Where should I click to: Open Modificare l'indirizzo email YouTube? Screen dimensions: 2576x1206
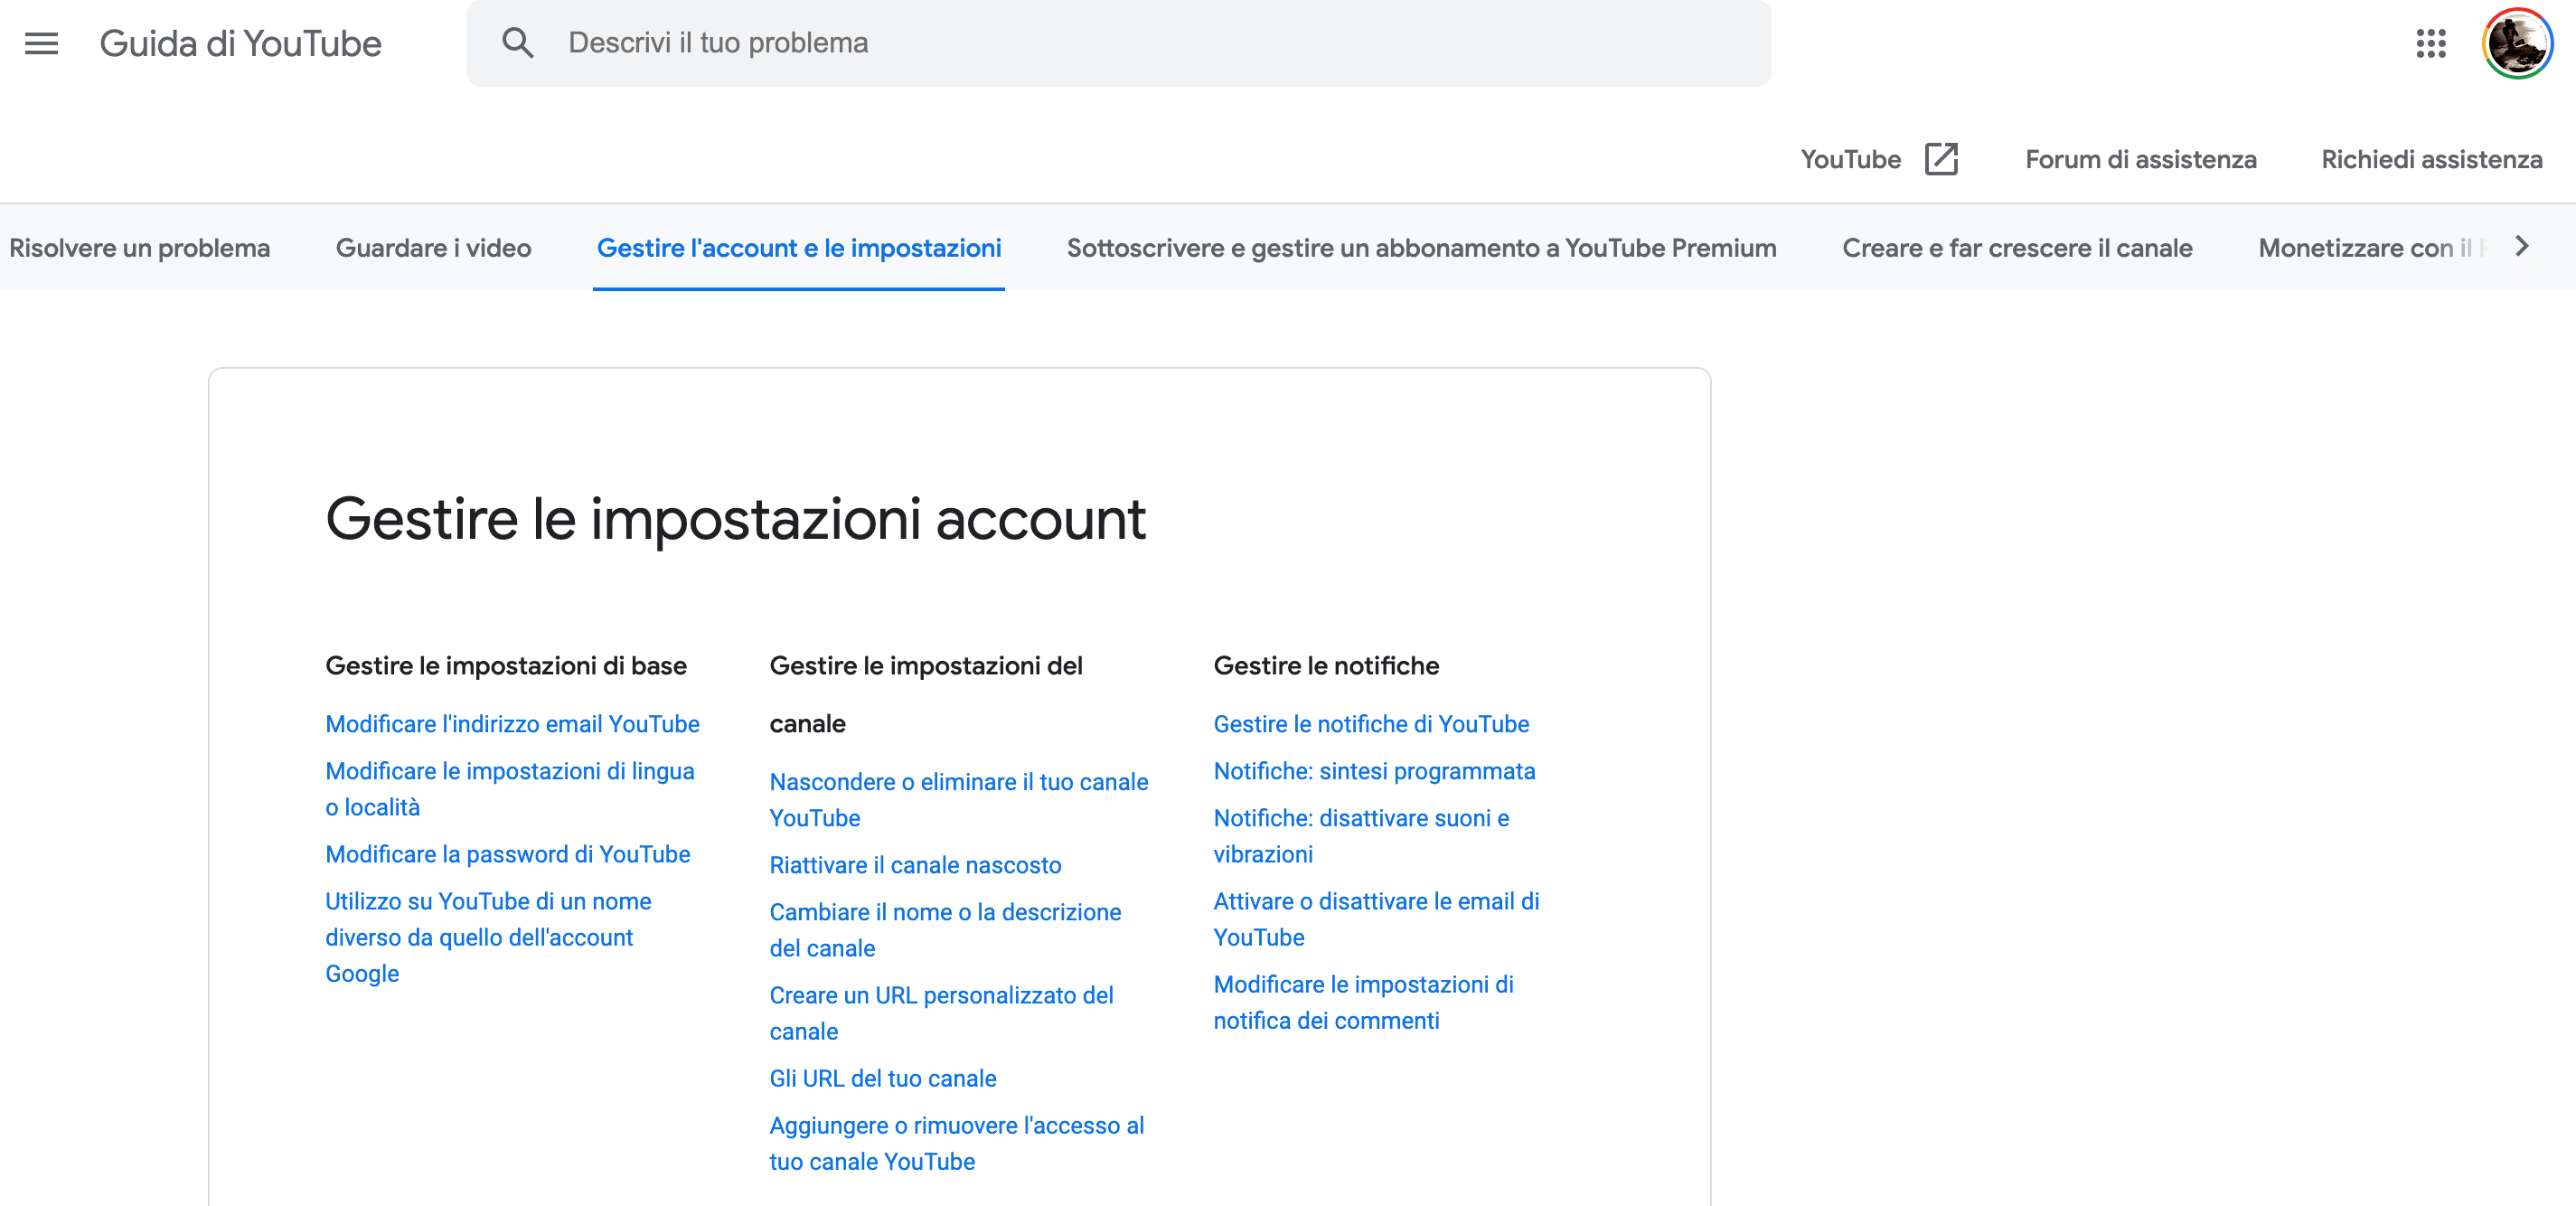point(512,724)
